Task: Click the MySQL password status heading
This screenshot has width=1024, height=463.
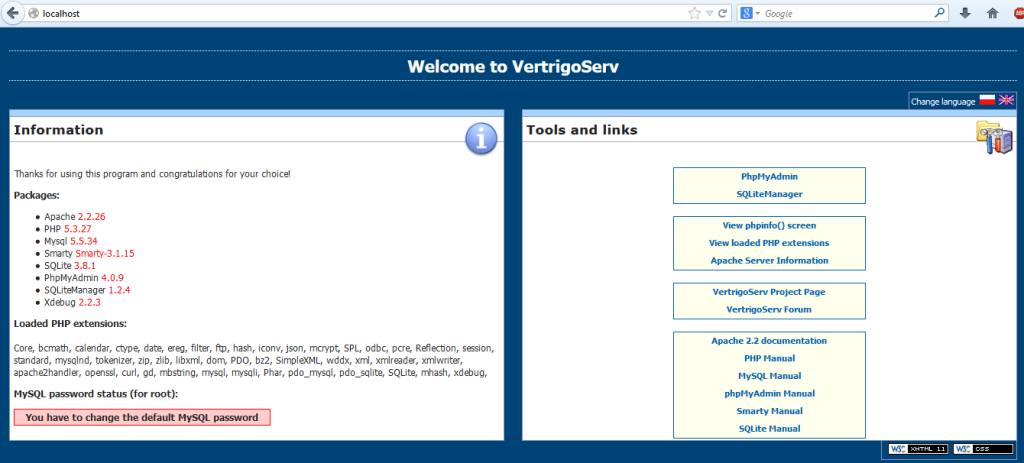Action: 96,394
